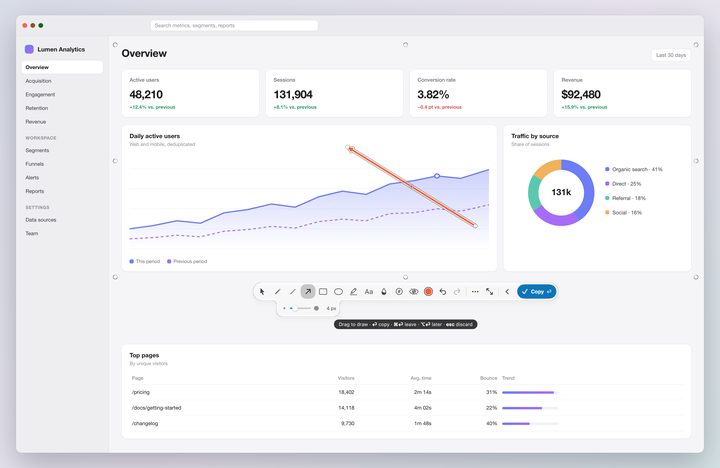Toggle the This period legend entry

(145, 261)
